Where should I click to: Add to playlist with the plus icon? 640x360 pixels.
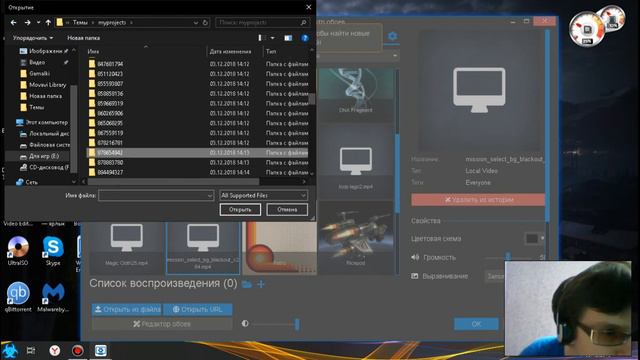261,284
